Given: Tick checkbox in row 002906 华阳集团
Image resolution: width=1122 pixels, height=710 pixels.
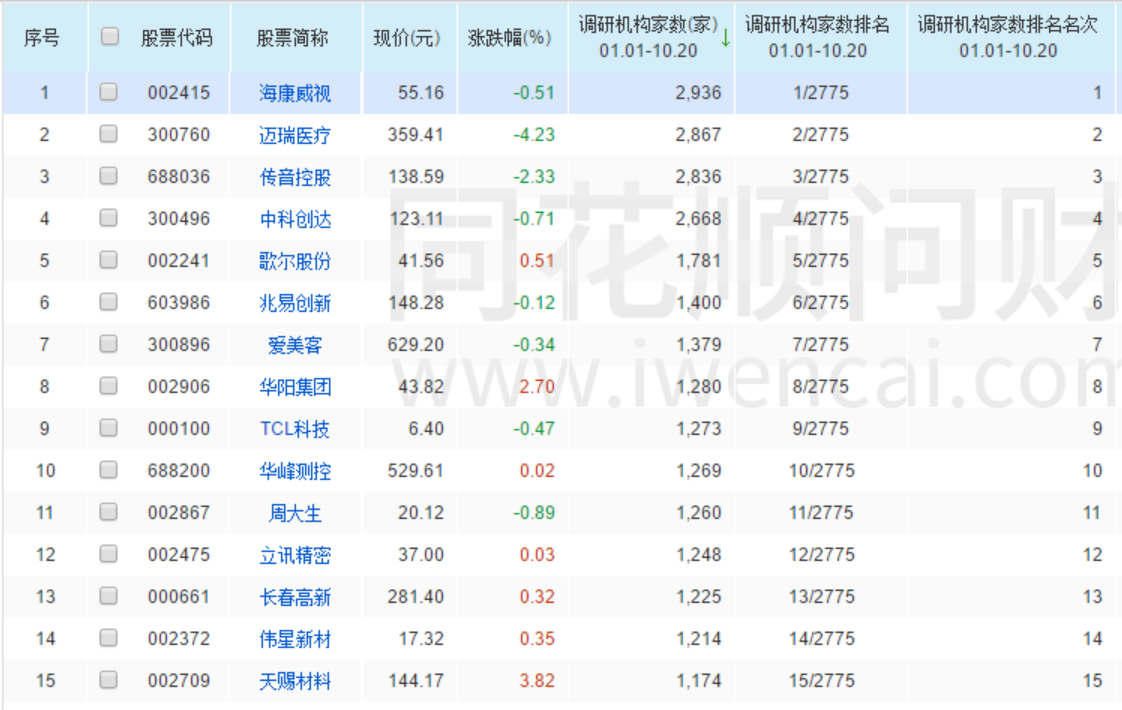Looking at the screenshot, I should (x=109, y=386).
